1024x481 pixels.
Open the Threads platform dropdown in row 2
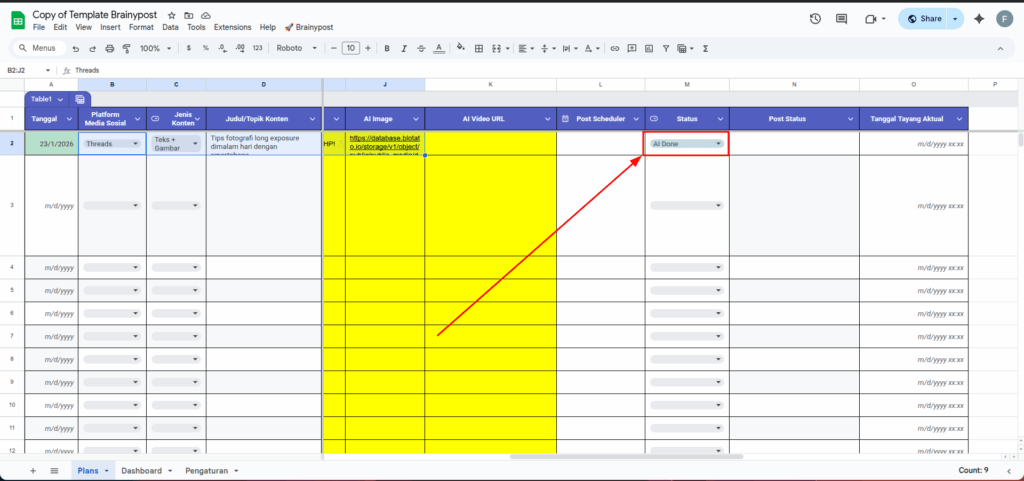135,144
